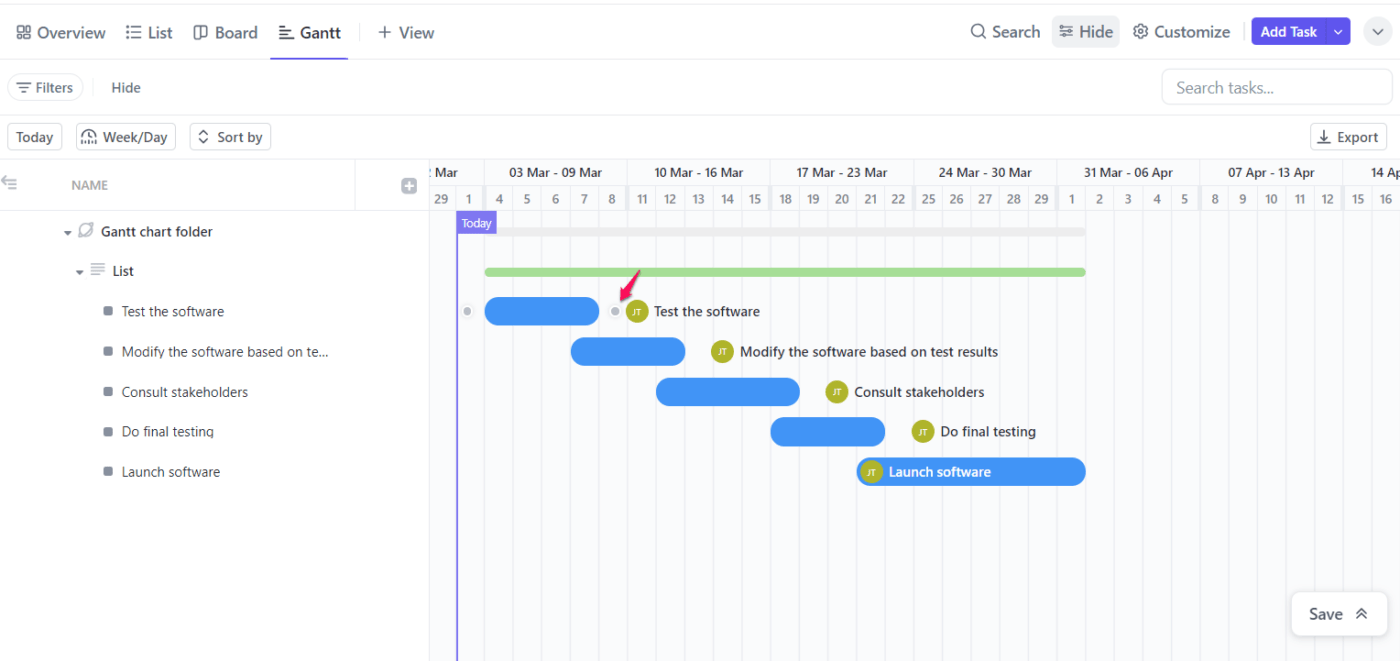Click the 31 Mar - 06 Apr week header
The height and width of the screenshot is (661, 1400).
tap(1128, 172)
